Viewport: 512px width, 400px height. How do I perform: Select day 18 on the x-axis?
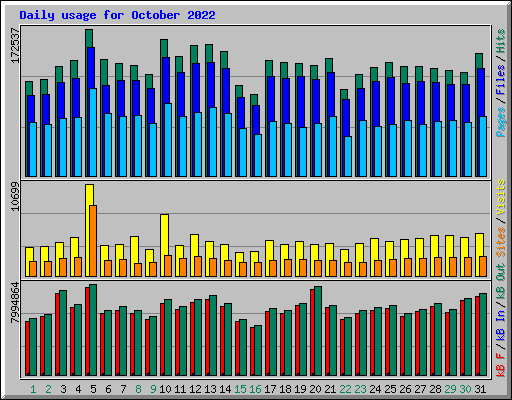[x=285, y=389]
